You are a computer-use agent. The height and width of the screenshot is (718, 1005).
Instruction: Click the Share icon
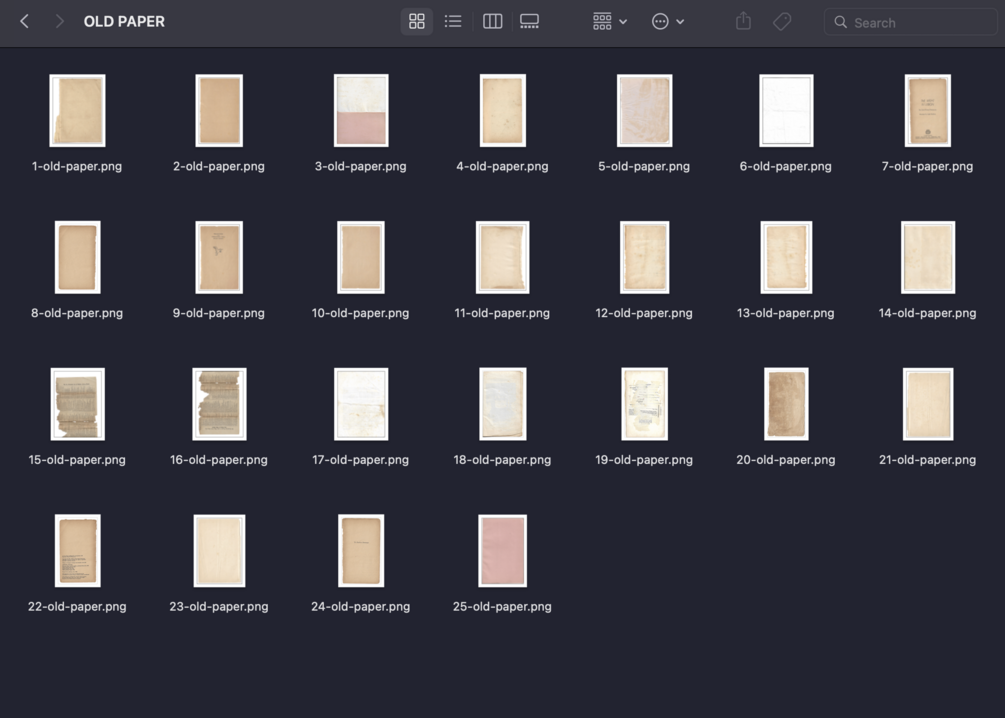pyautogui.click(x=743, y=22)
